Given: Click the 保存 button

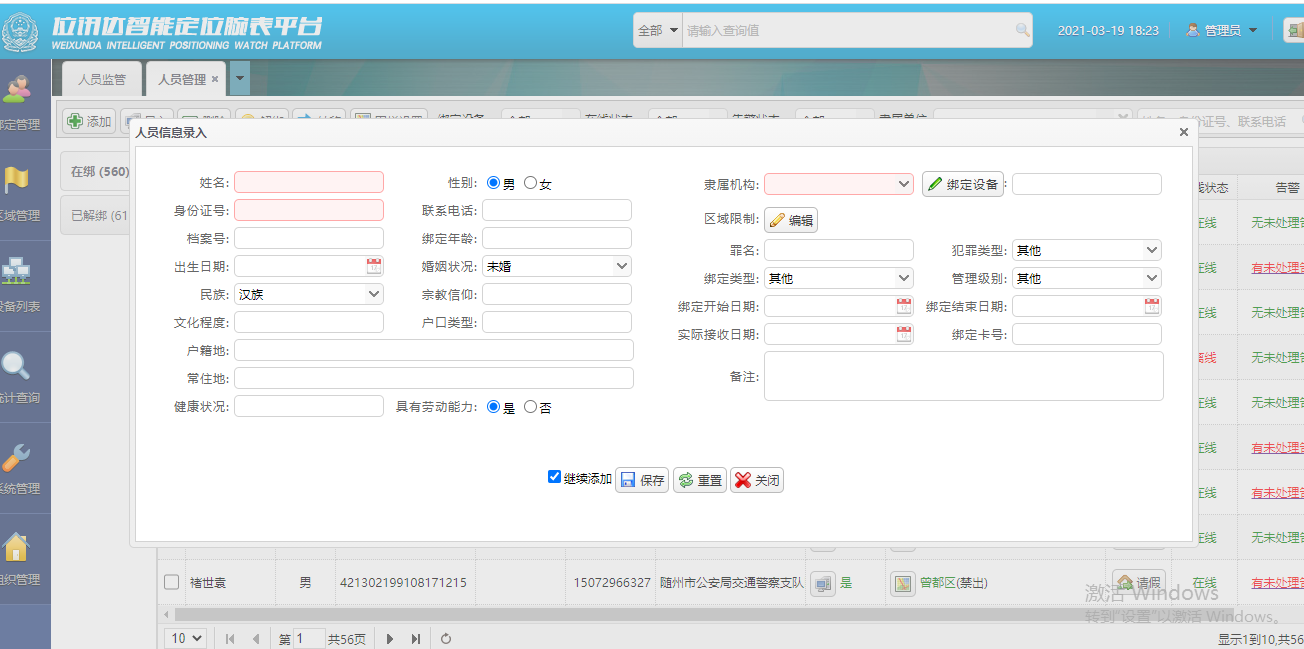Looking at the screenshot, I should tap(642, 480).
